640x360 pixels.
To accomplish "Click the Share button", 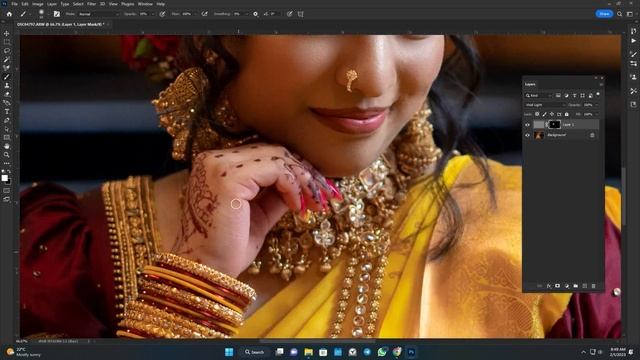I will [604, 14].
